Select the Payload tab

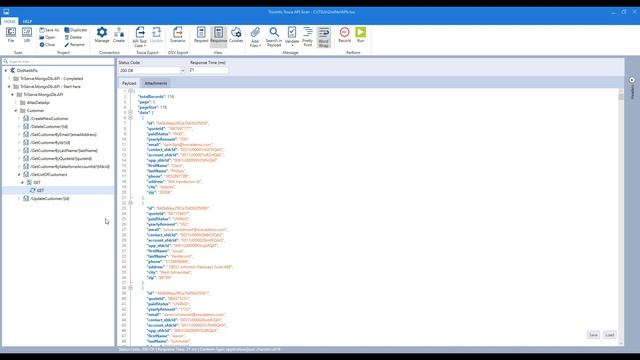click(x=129, y=83)
